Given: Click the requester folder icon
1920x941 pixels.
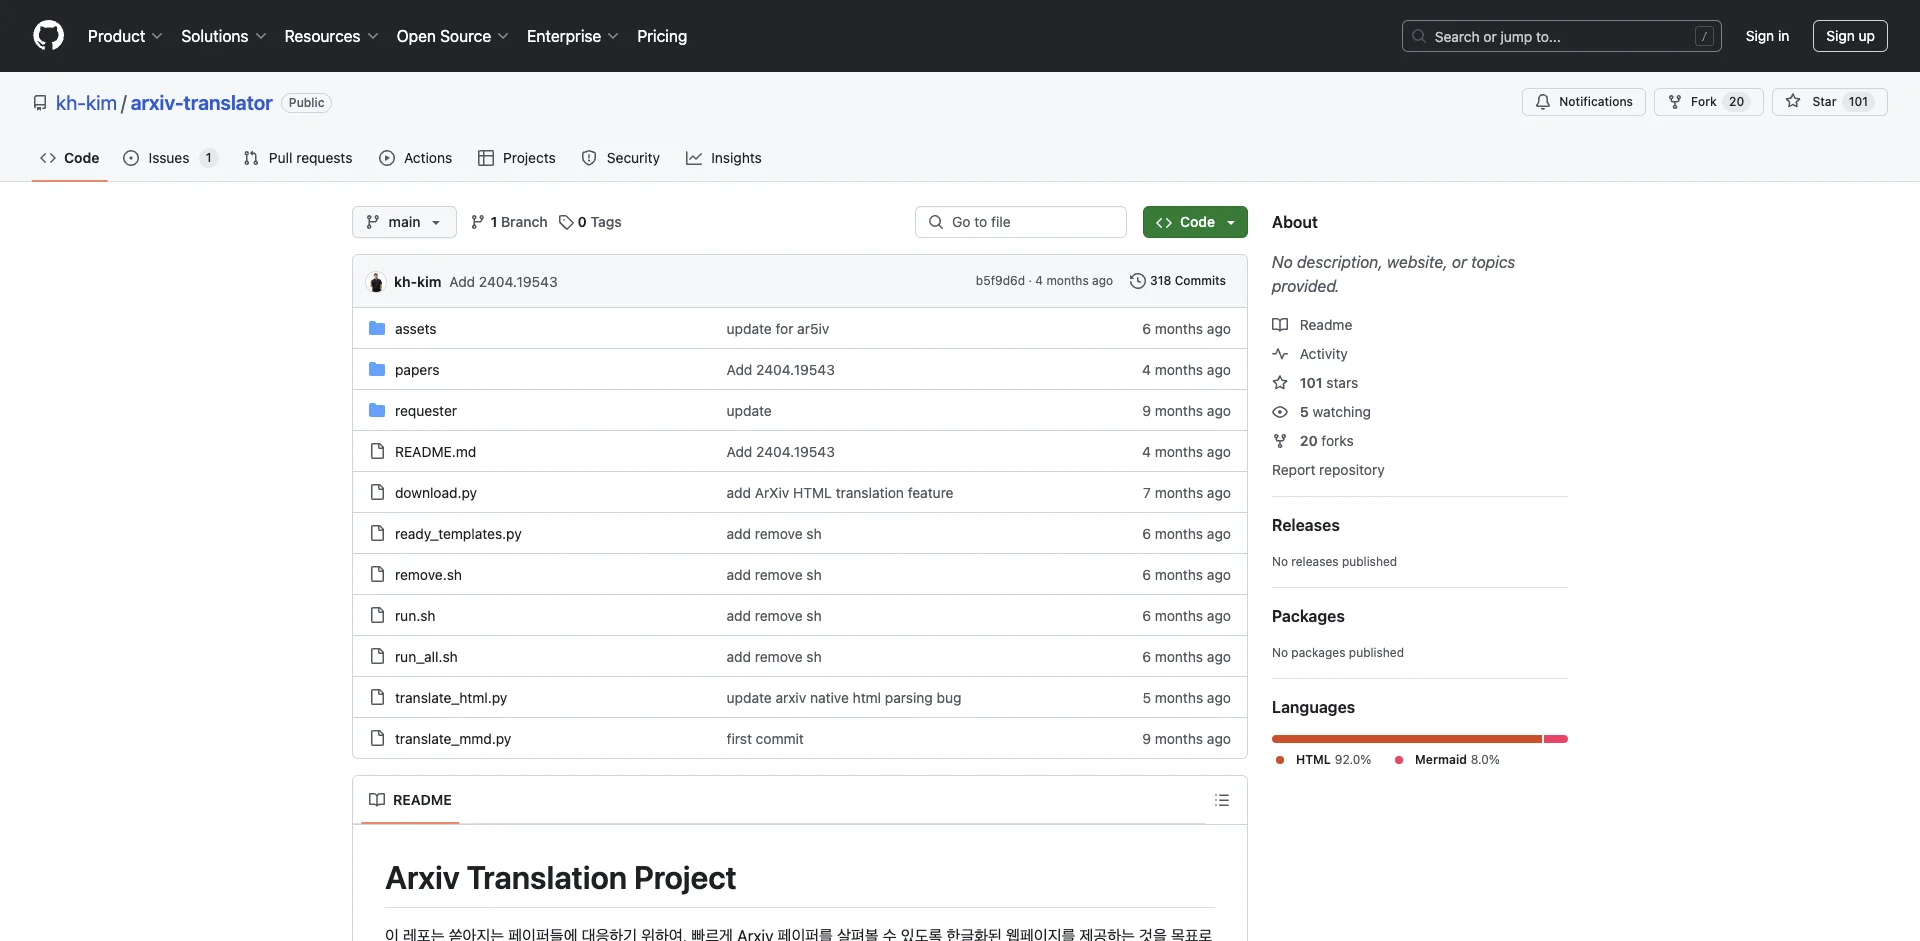Looking at the screenshot, I should (377, 411).
